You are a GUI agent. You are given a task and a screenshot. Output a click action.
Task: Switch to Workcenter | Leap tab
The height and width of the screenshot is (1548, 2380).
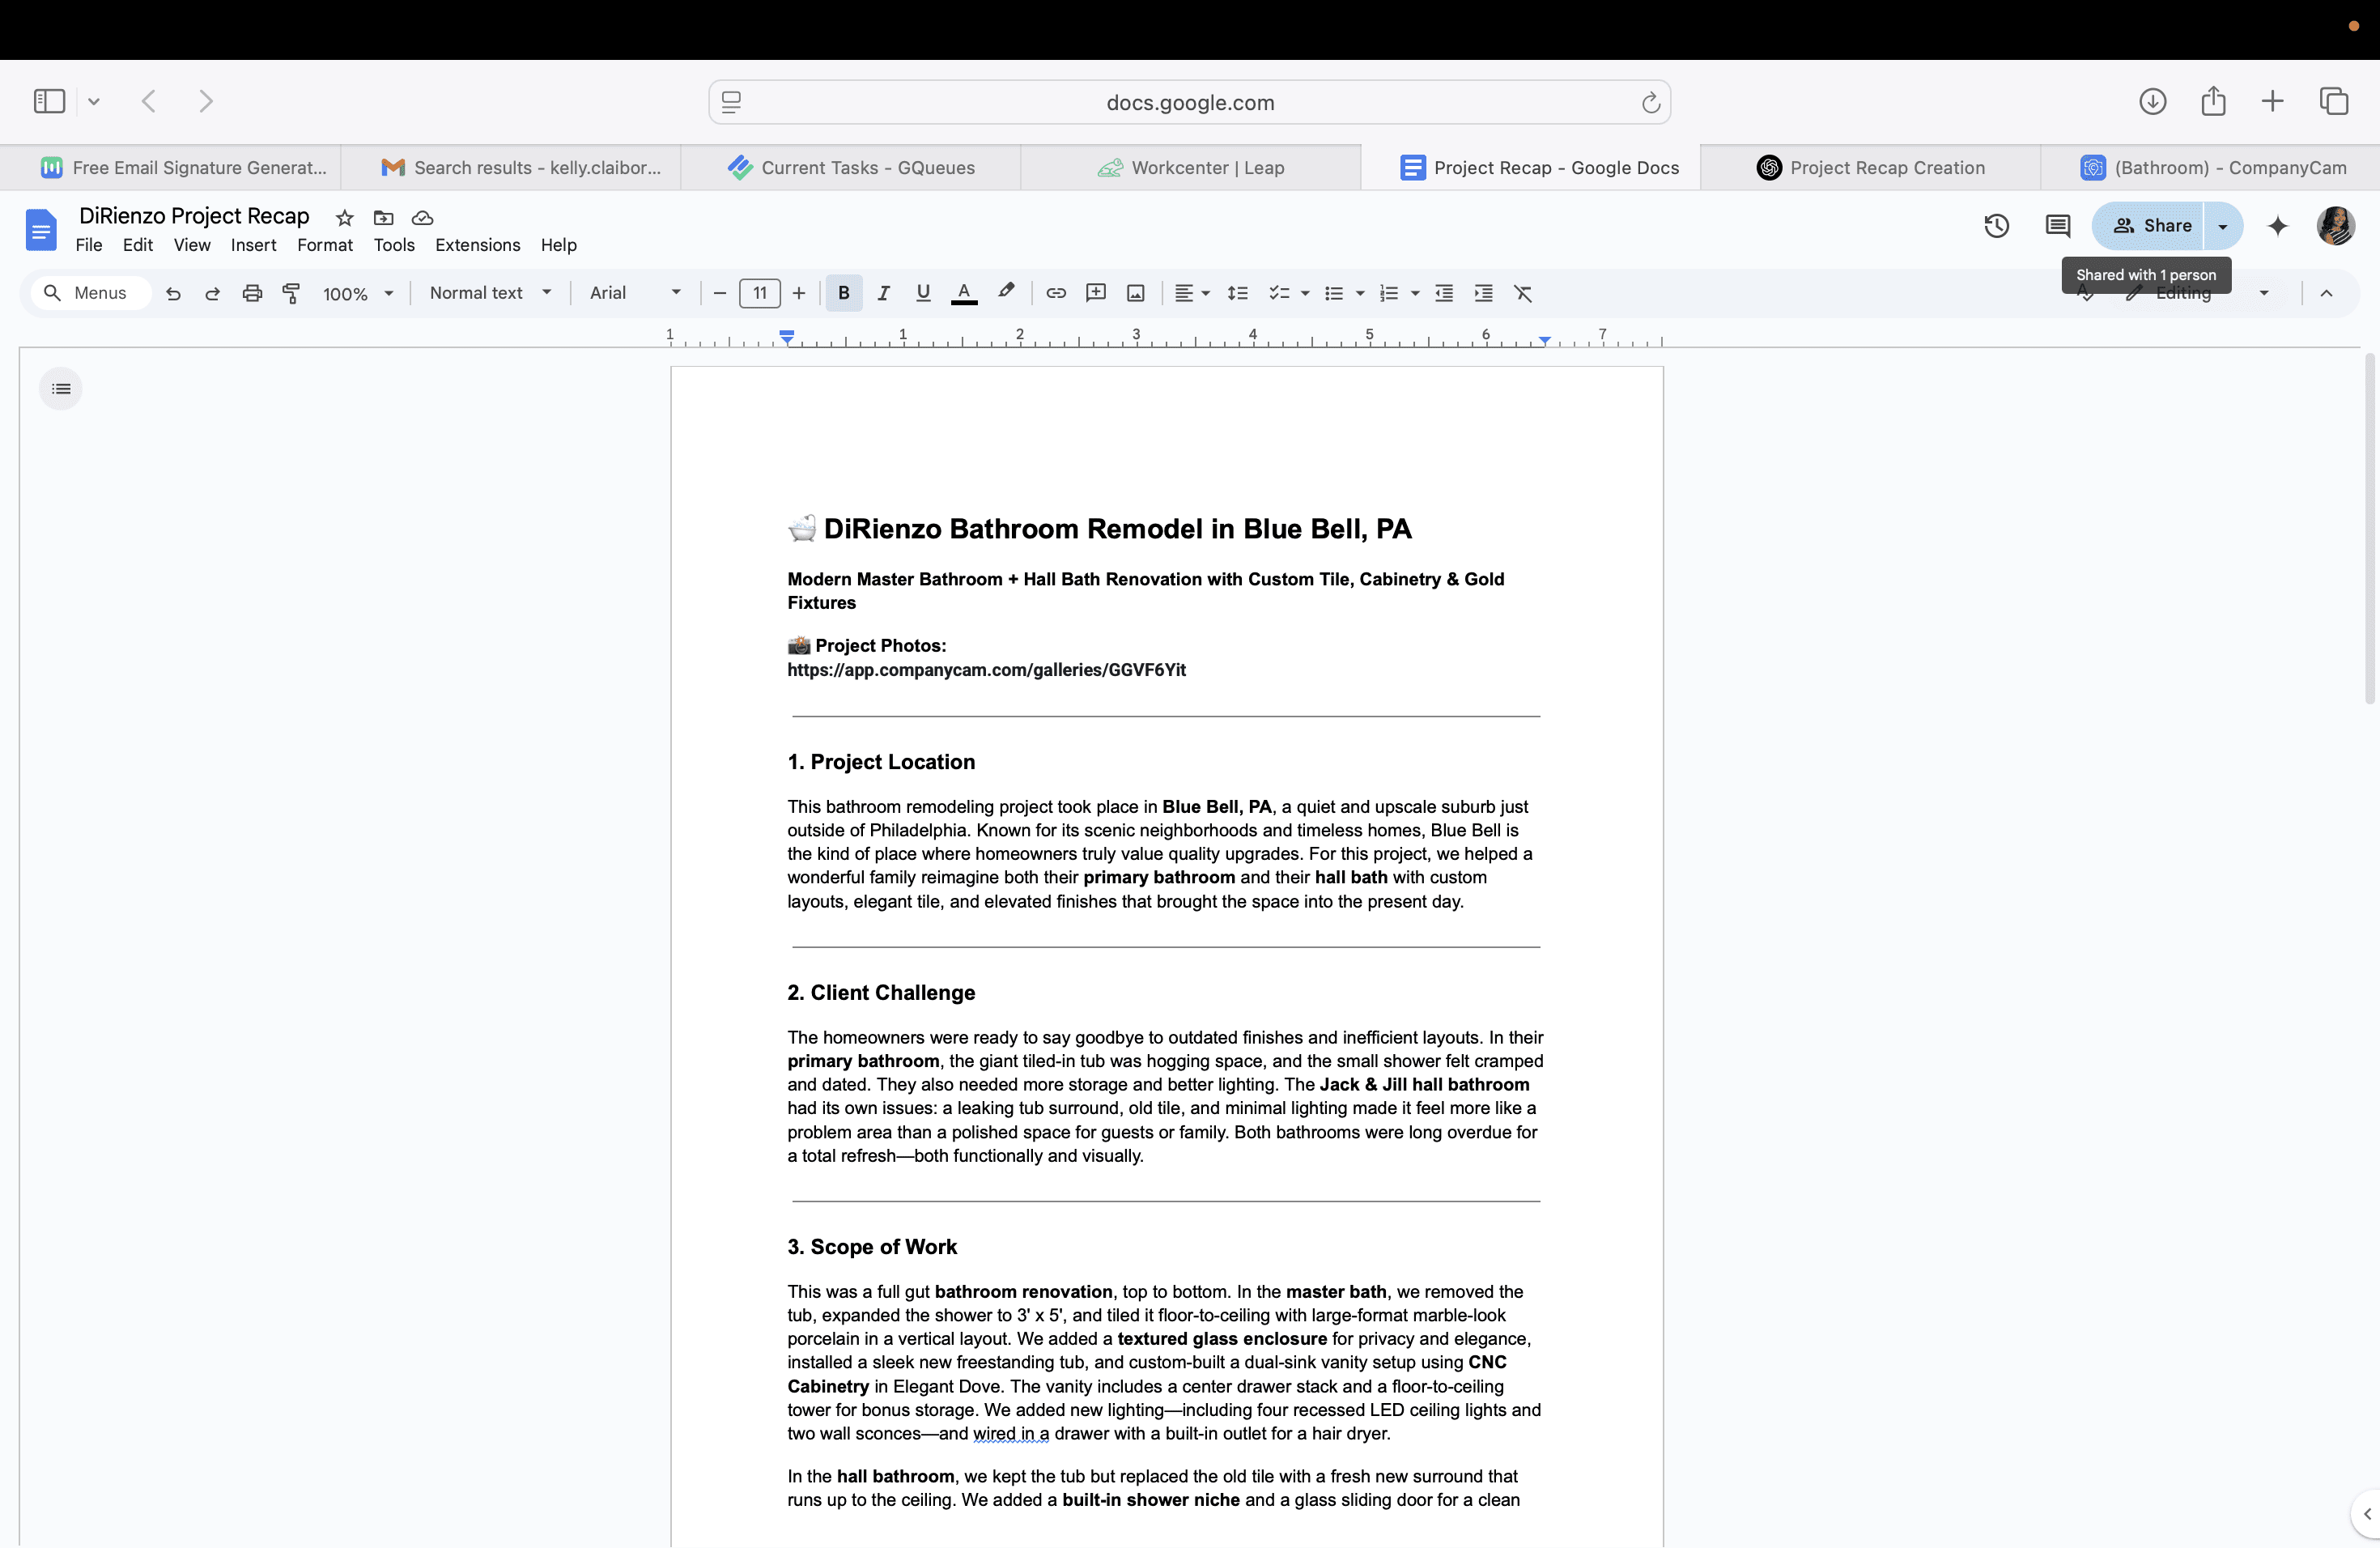click(1191, 168)
